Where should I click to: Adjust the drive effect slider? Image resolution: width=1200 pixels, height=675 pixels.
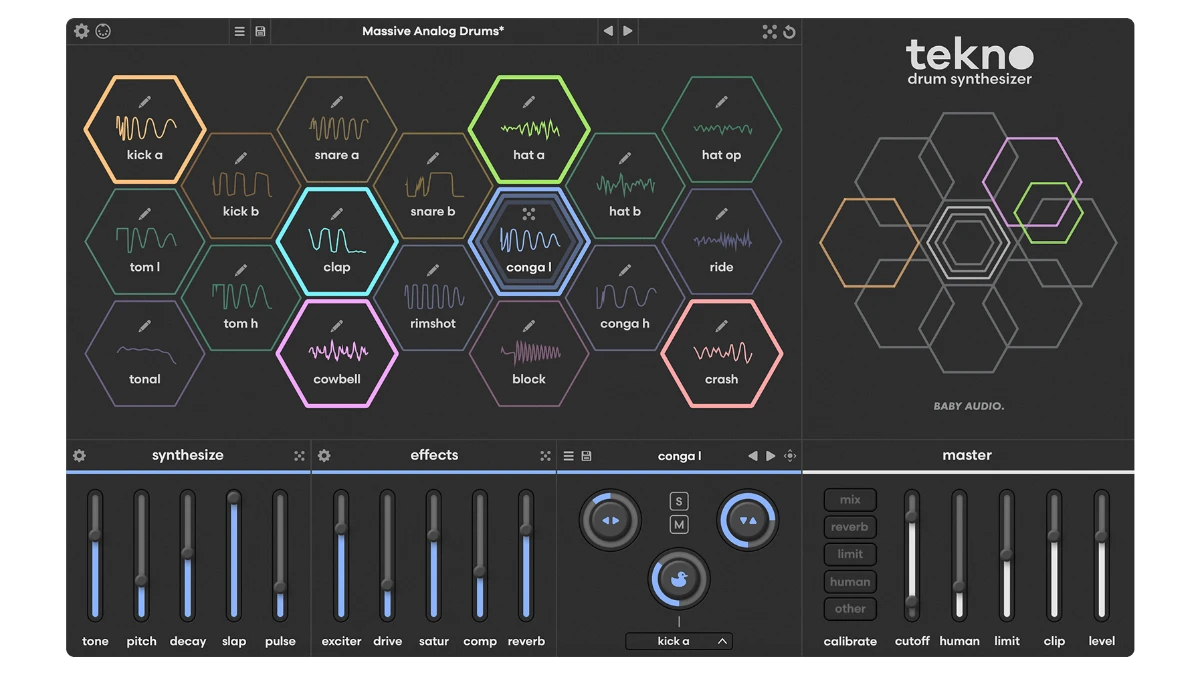(387, 555)
